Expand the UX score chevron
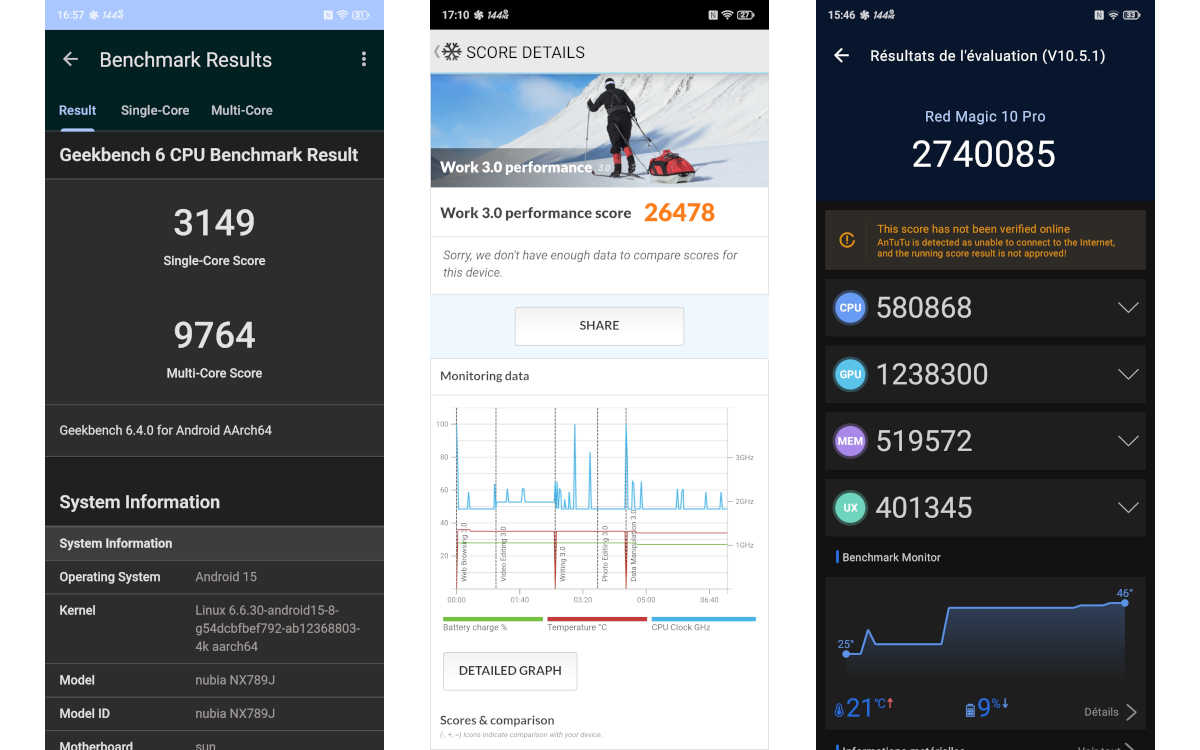This screenshot has width=1200, height=750. click(1128, 508)
